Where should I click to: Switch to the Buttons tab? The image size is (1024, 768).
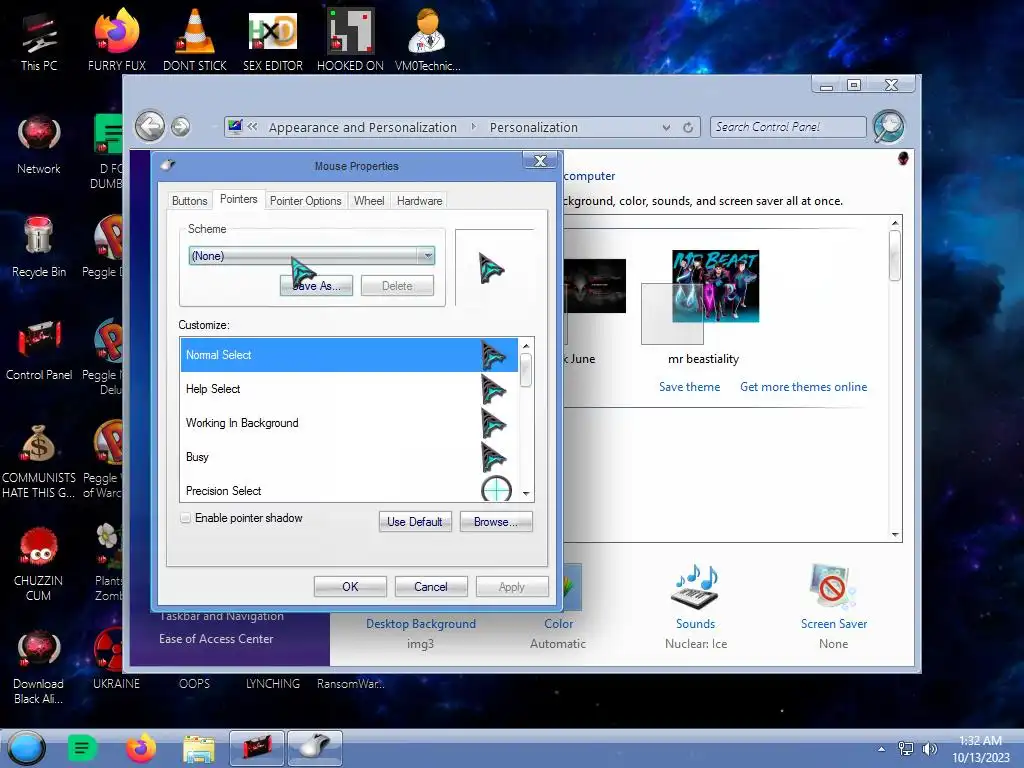click(189, 200)
